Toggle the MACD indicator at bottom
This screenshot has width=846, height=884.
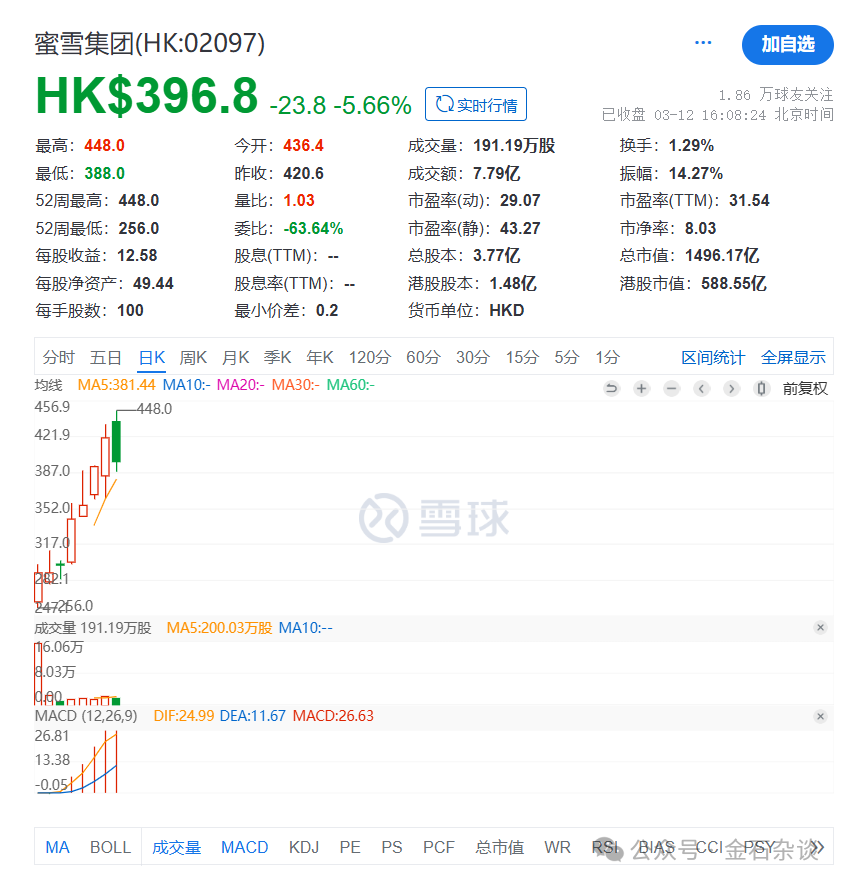point(245,847)
